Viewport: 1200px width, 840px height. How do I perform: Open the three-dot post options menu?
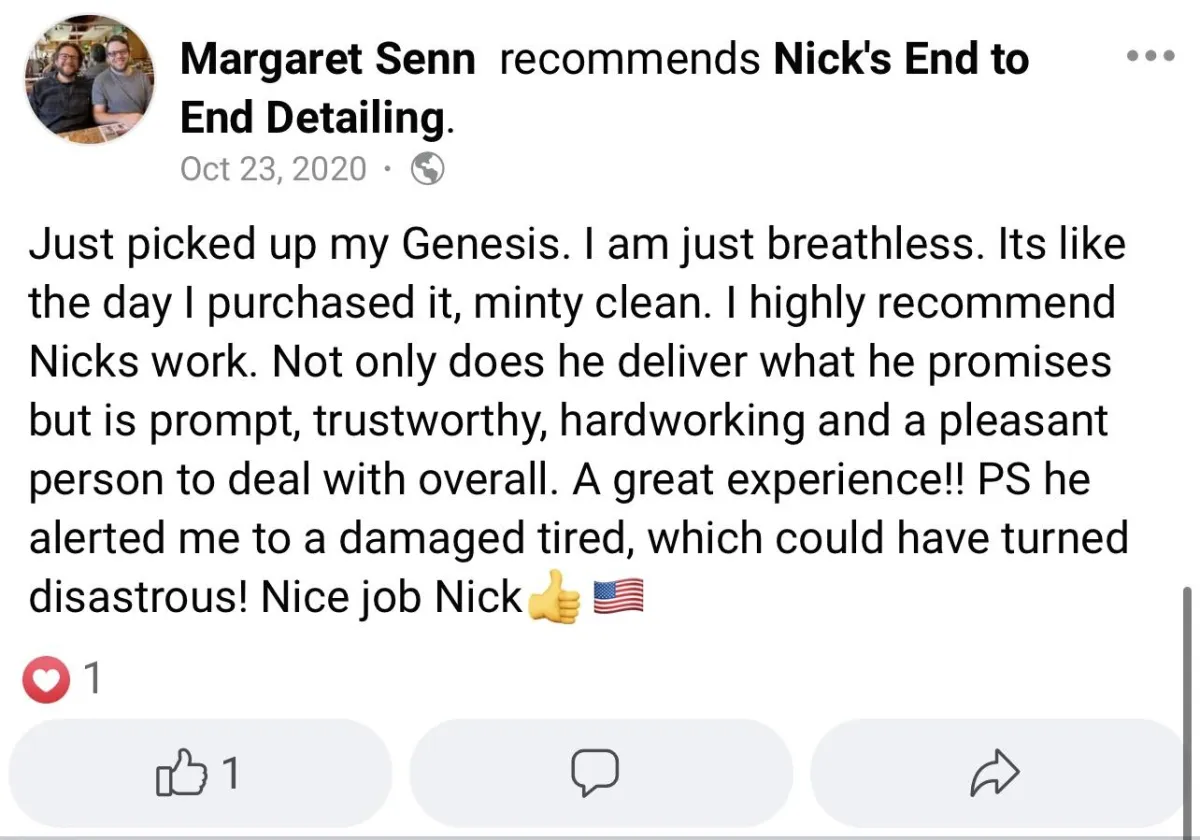pos(1149,56)
